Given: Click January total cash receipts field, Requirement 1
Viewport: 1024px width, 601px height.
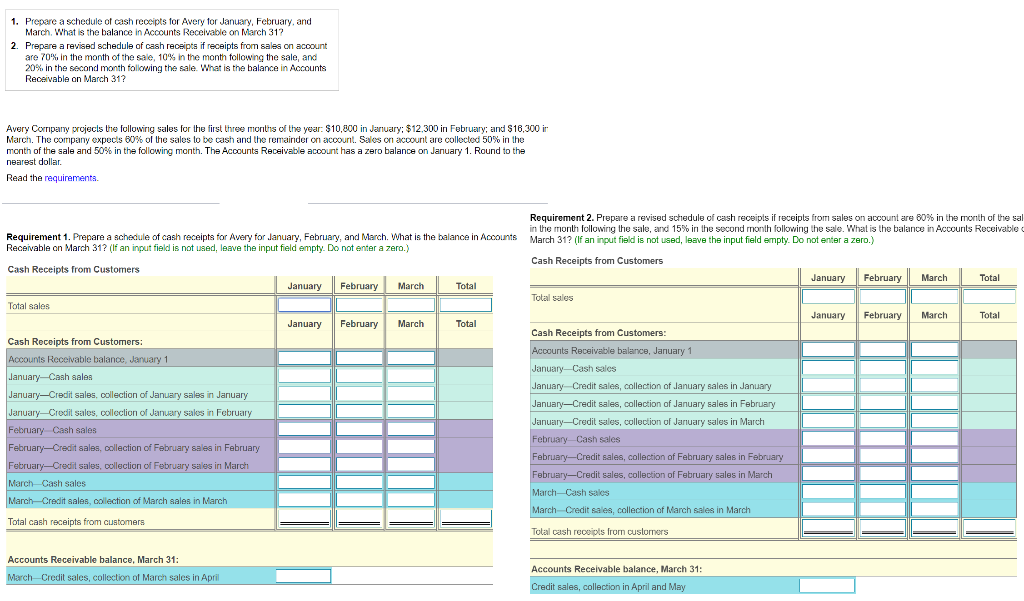Looking at the screenshot, I should [x=304, y=518].
